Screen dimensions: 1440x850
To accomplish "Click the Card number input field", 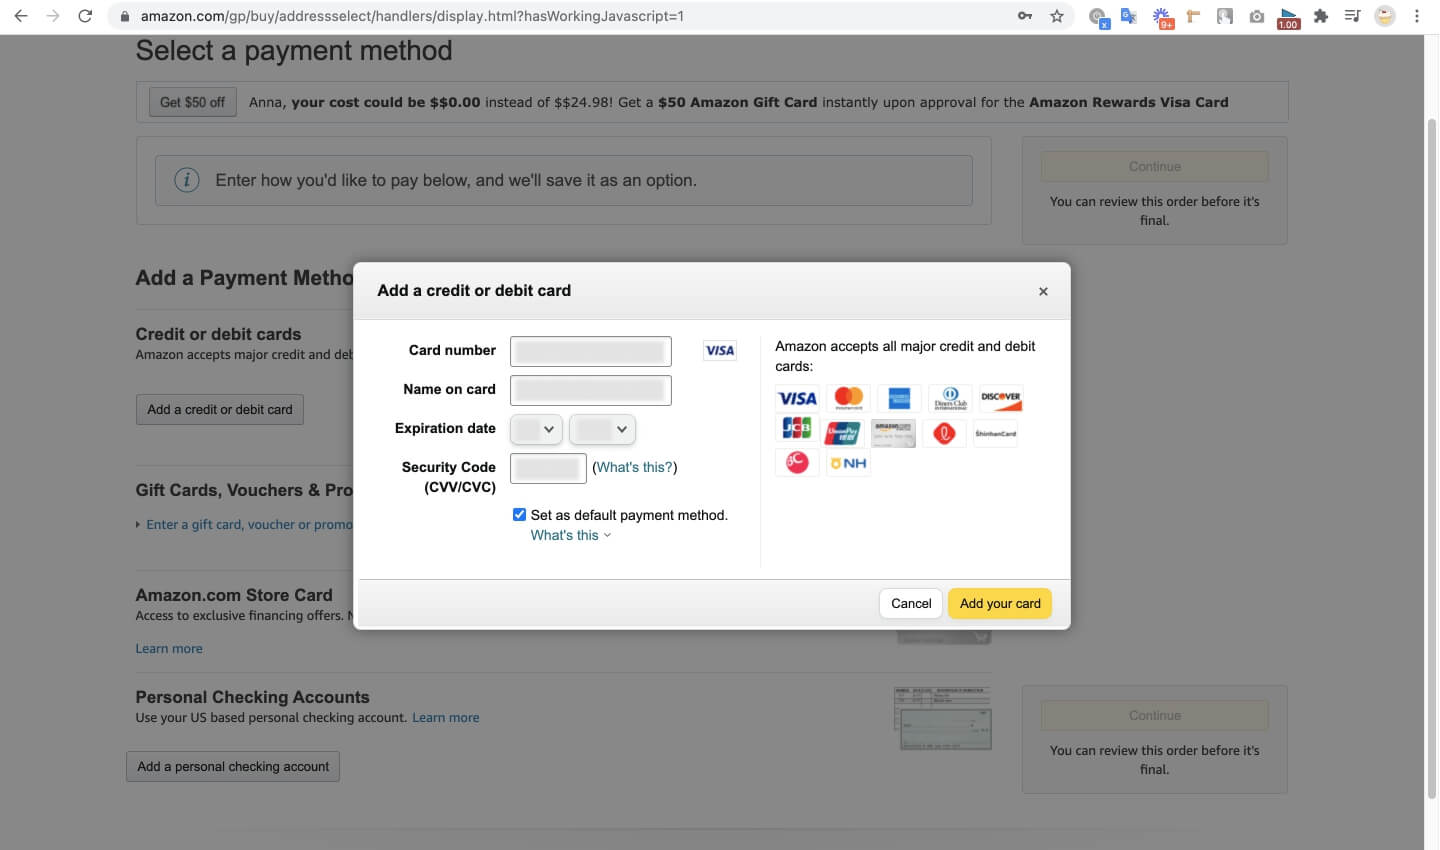I will pyautogui.click(x=591, y=351).
